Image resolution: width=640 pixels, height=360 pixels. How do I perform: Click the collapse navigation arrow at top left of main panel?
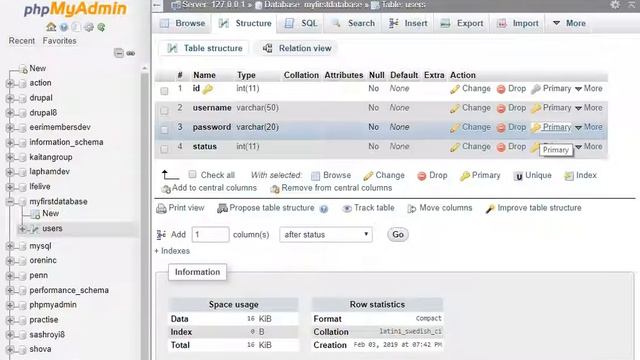(x=157, y=5)
